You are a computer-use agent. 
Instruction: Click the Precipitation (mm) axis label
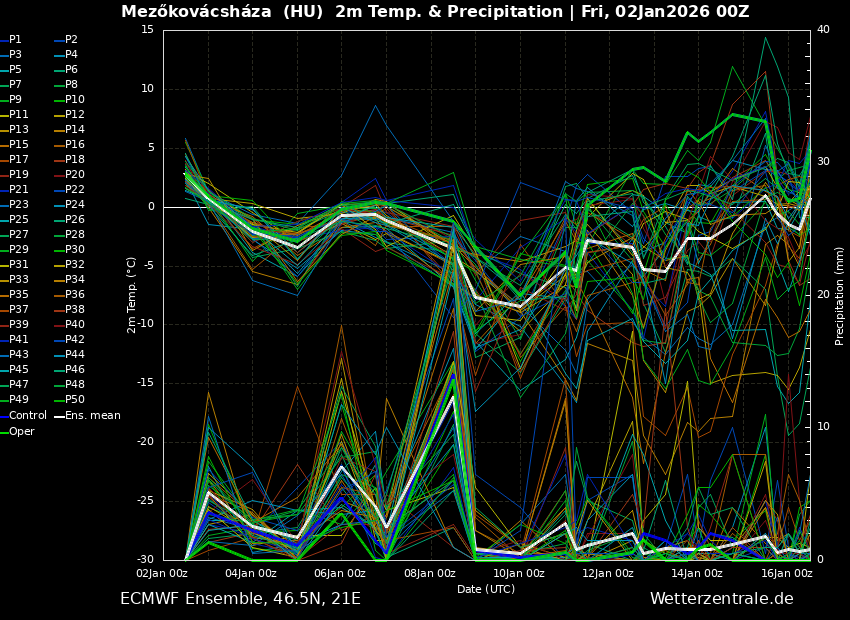pyautogui.click(x=840, y=296)
